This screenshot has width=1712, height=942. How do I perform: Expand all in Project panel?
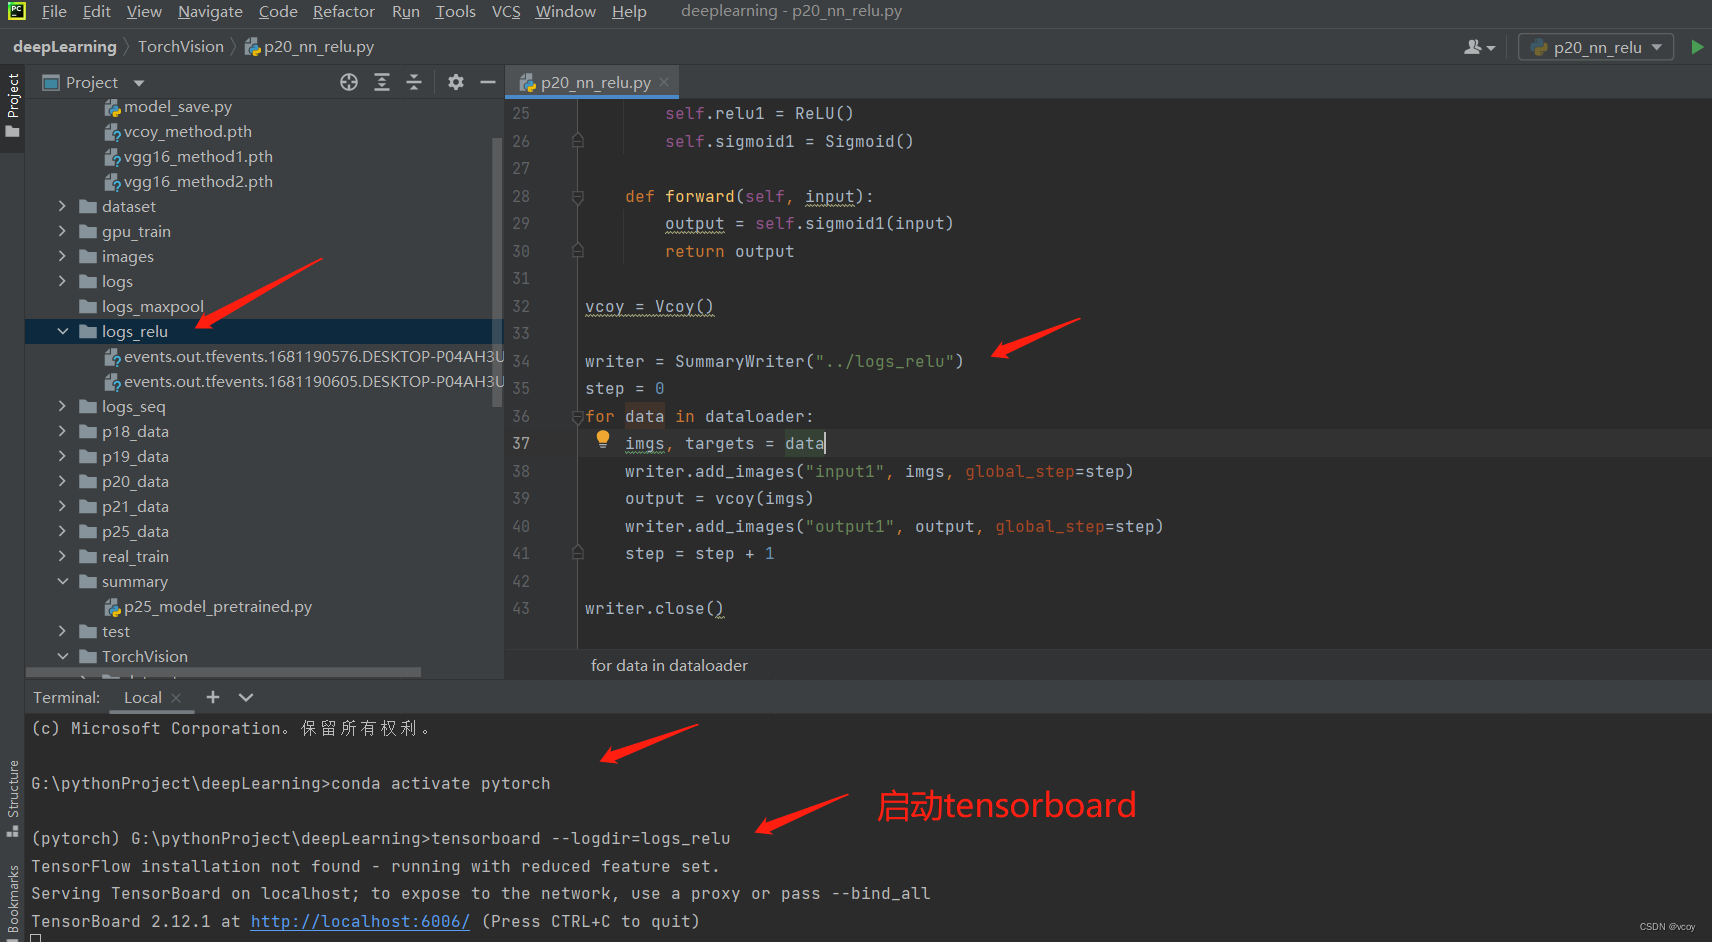[x=382, y=82]
